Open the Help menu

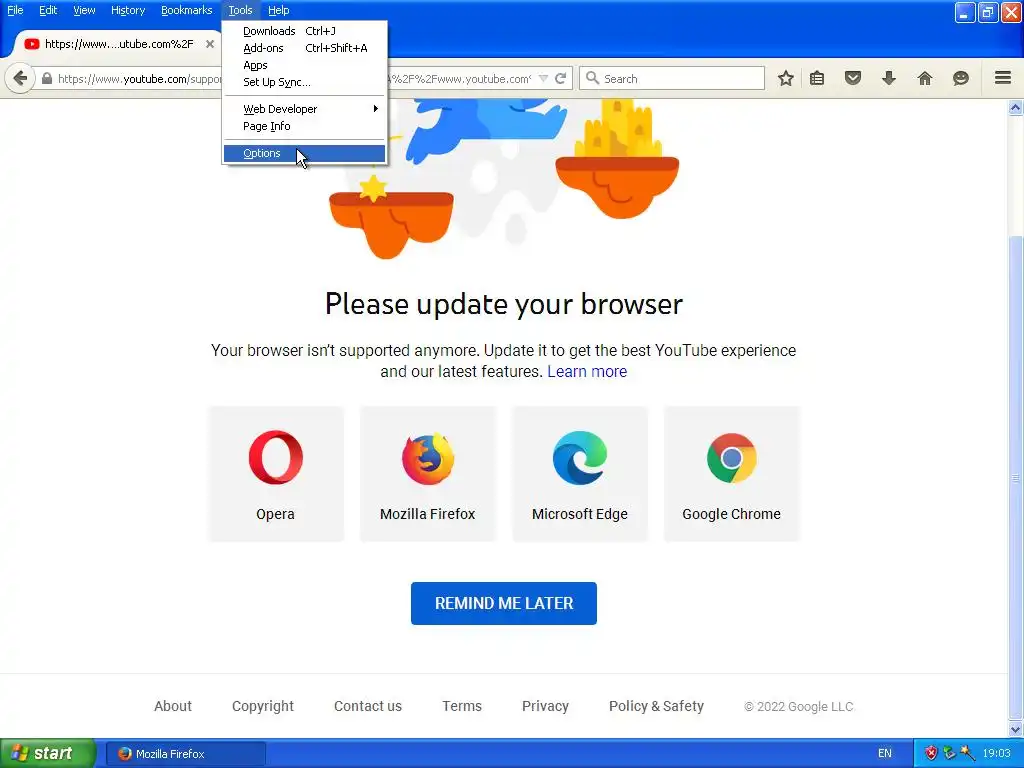[278, 10]
